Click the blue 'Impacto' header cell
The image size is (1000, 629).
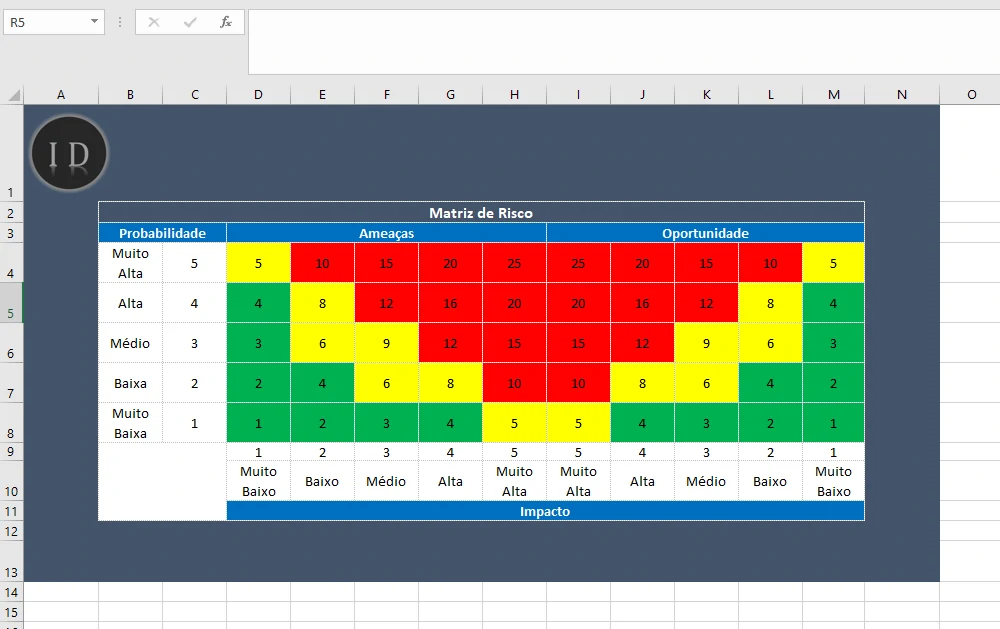(x=546, y=511)
